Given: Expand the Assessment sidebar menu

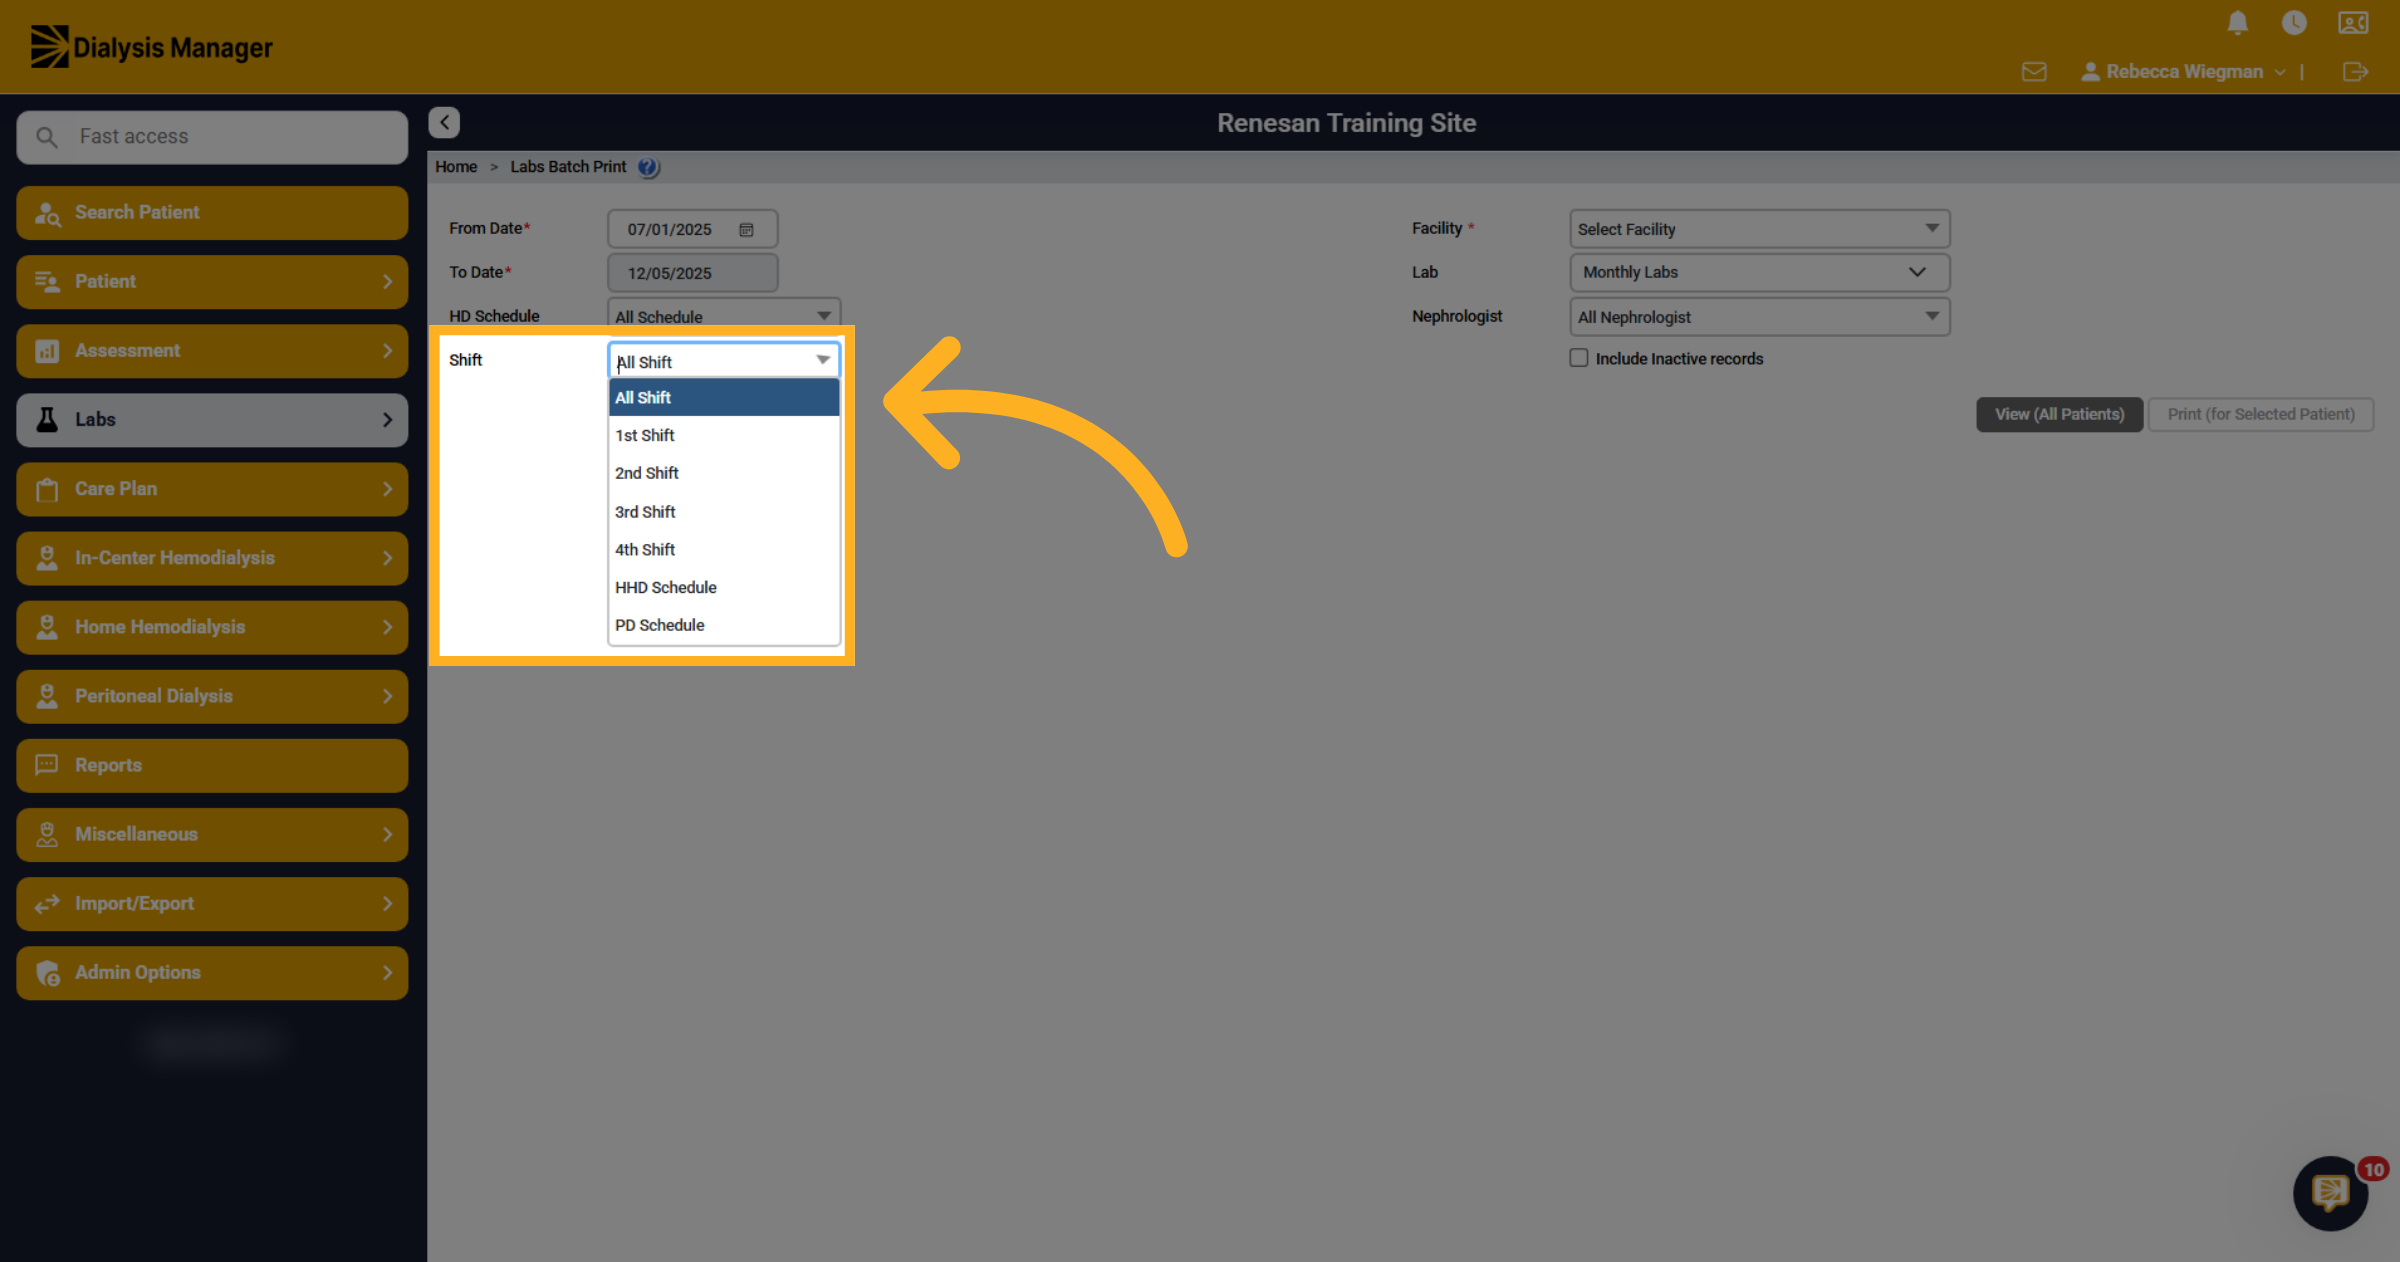Looking at the screenshot, I should click(x=212, y=351).
